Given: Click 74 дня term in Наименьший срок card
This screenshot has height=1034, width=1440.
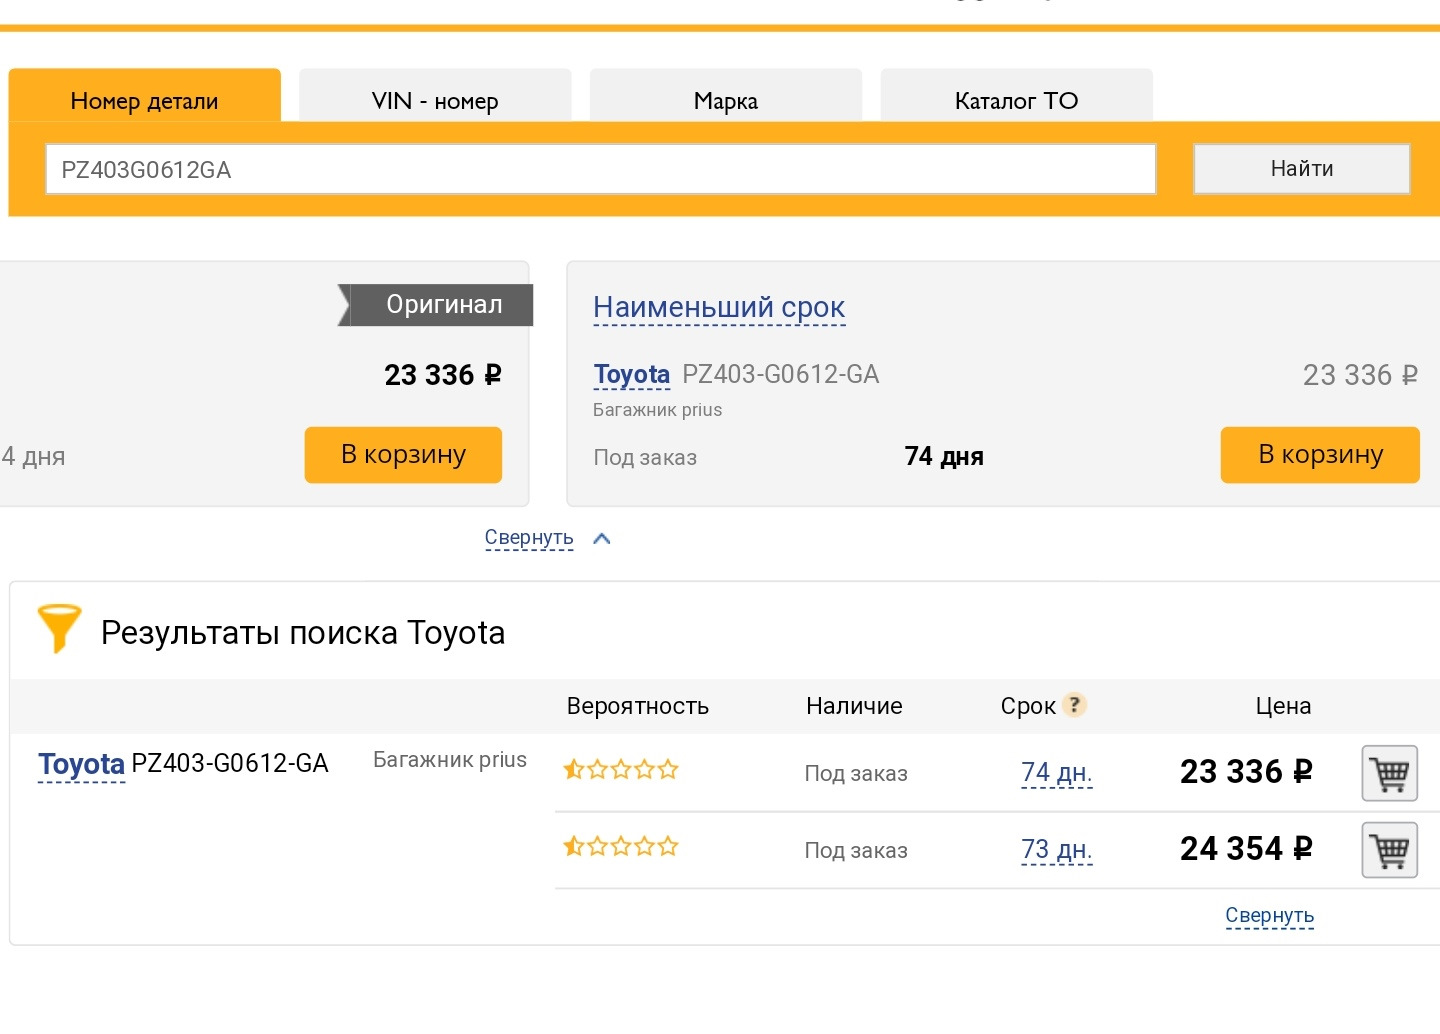Looking at the screenshot, I should tap(944, 457).
